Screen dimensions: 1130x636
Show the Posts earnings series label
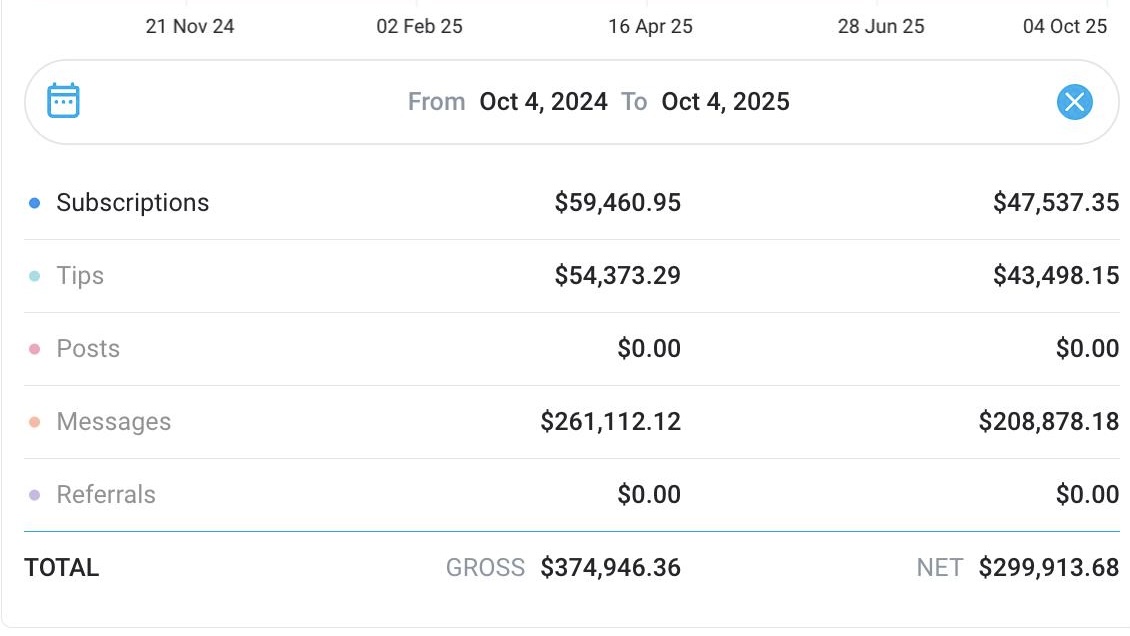tap(88, 349)
